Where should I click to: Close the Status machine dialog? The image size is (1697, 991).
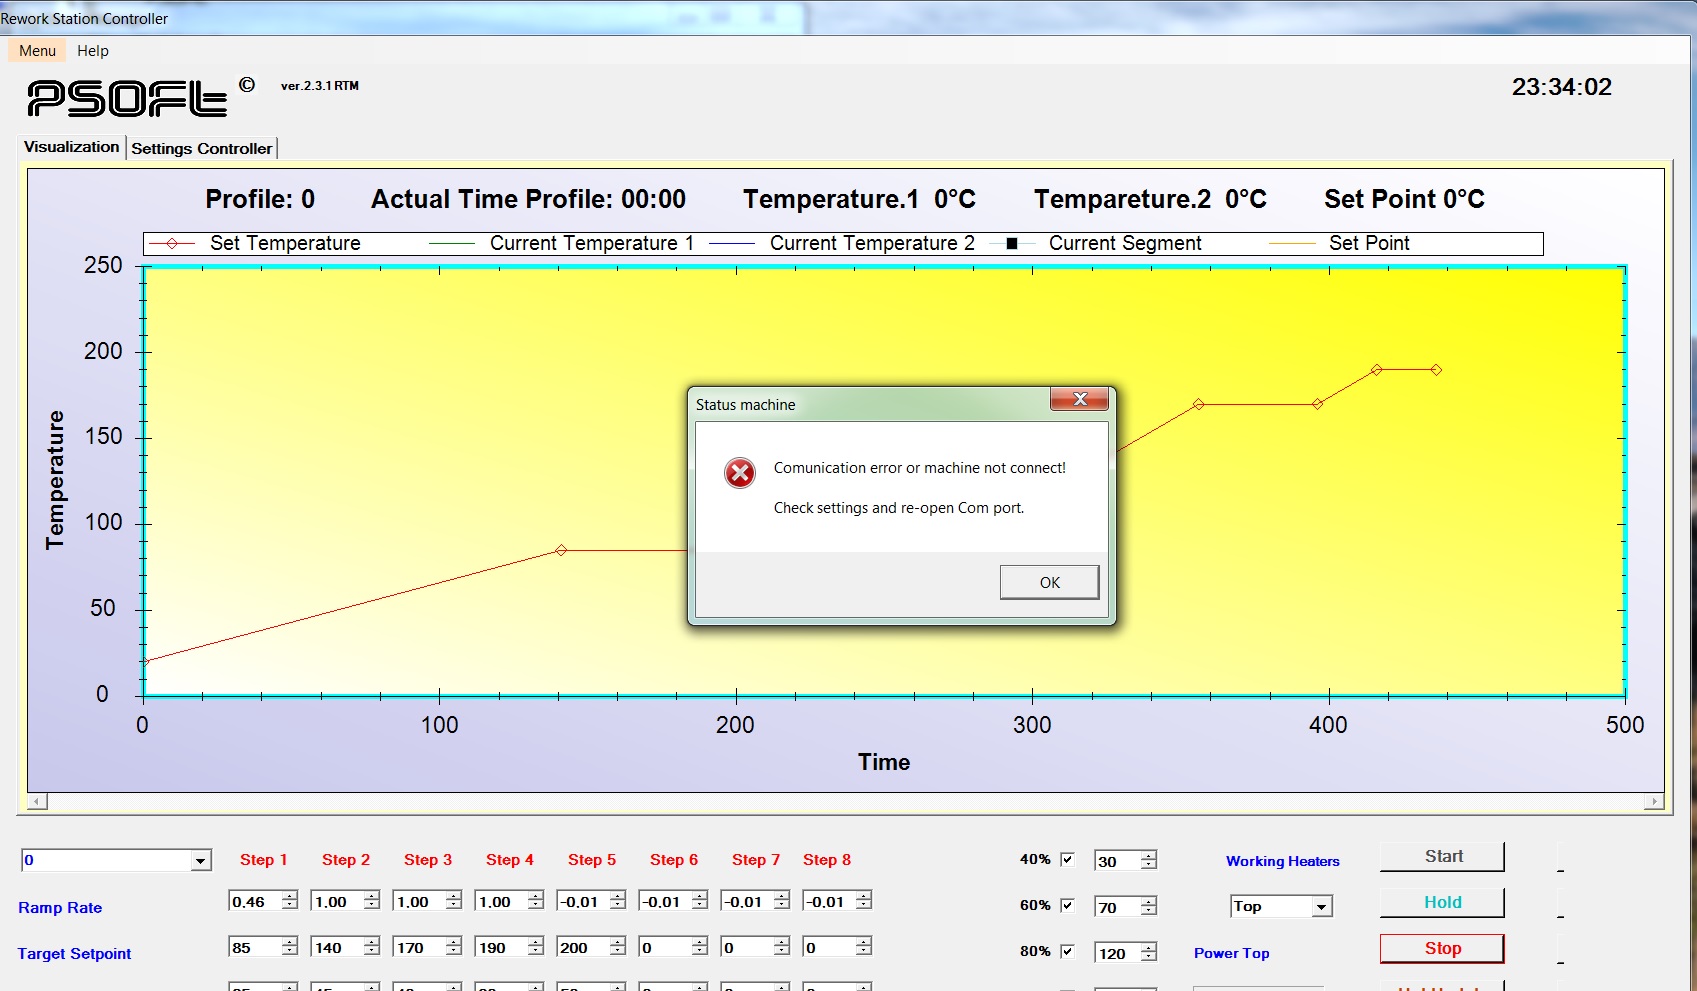1079,399
